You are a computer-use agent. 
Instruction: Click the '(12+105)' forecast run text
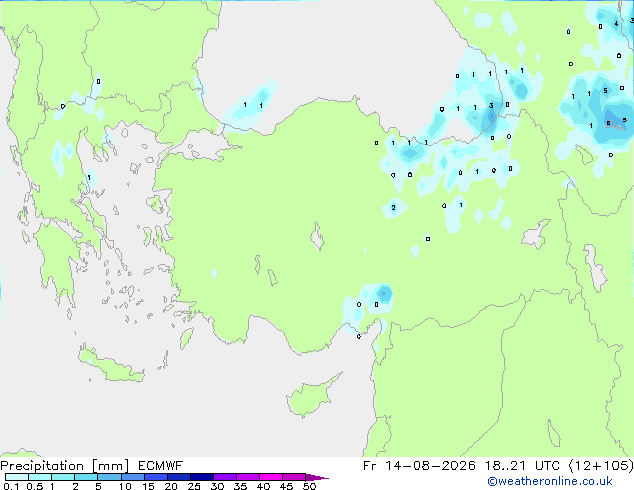pyautogui.click(x=601, y=466)
